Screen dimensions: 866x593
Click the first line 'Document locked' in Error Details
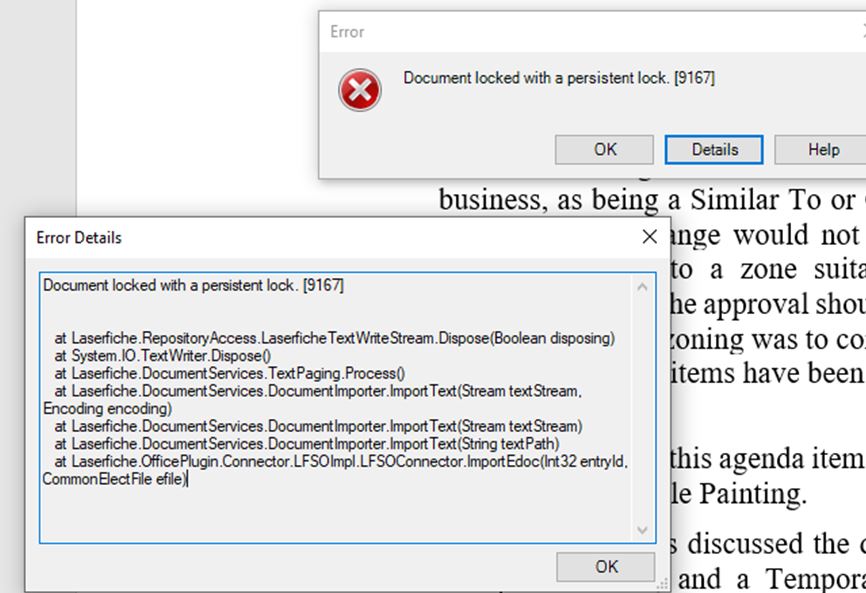click(193, 285)
